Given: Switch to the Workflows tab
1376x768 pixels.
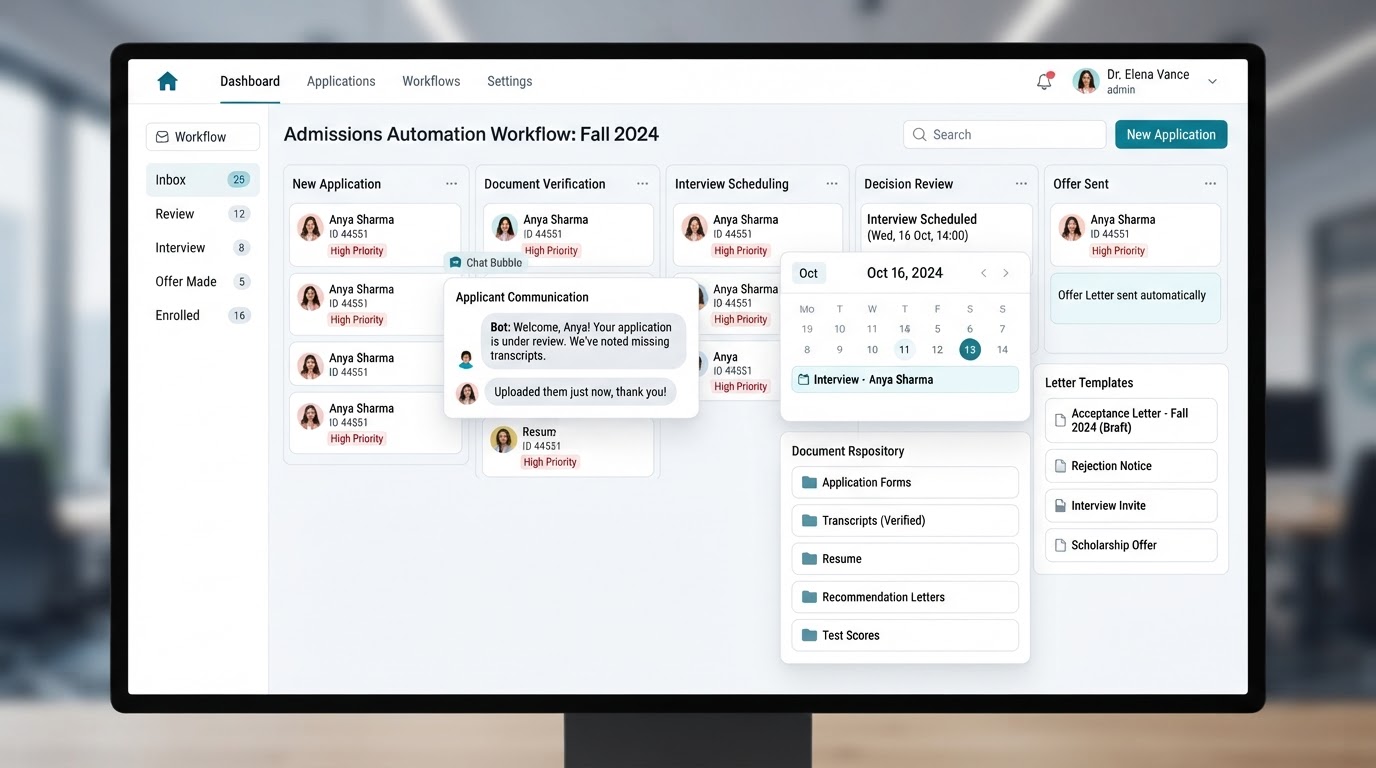Looking at the screenshot, I should click(x=431, y=82).
